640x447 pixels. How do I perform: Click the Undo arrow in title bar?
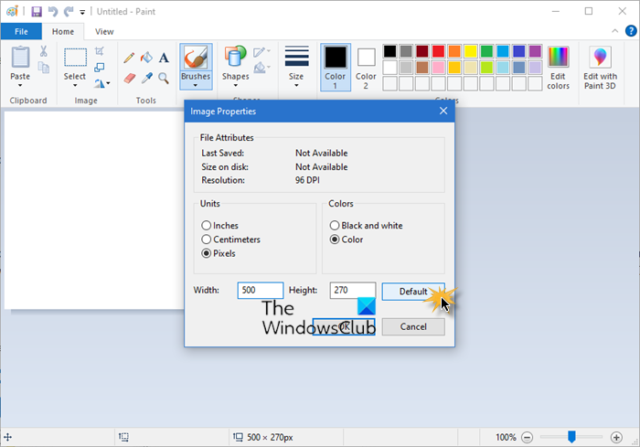(x=53, y=11)
